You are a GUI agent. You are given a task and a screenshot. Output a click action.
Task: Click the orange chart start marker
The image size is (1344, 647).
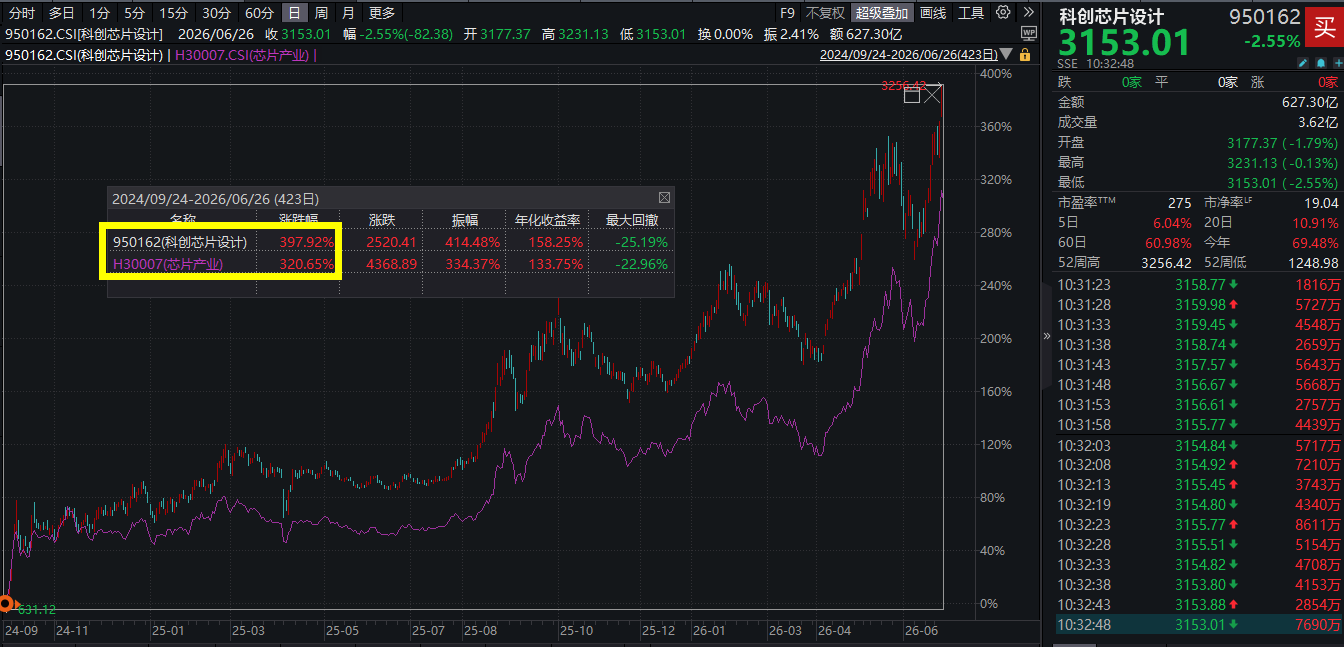pyautogui.click(x=6, y=604)
